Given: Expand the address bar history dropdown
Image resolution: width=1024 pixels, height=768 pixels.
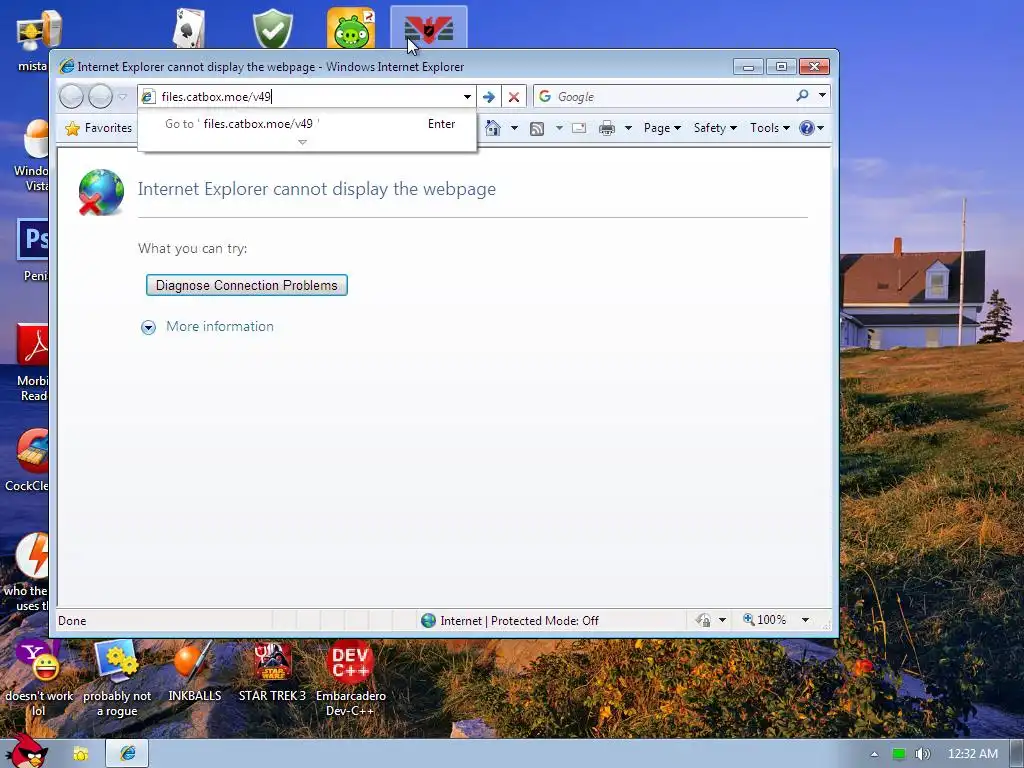Looking at the screenshot, I should 467,97.
